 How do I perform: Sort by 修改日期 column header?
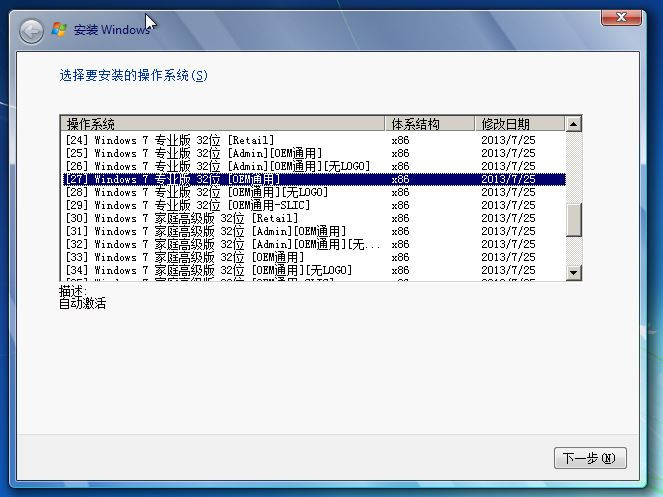pos(520,124)
